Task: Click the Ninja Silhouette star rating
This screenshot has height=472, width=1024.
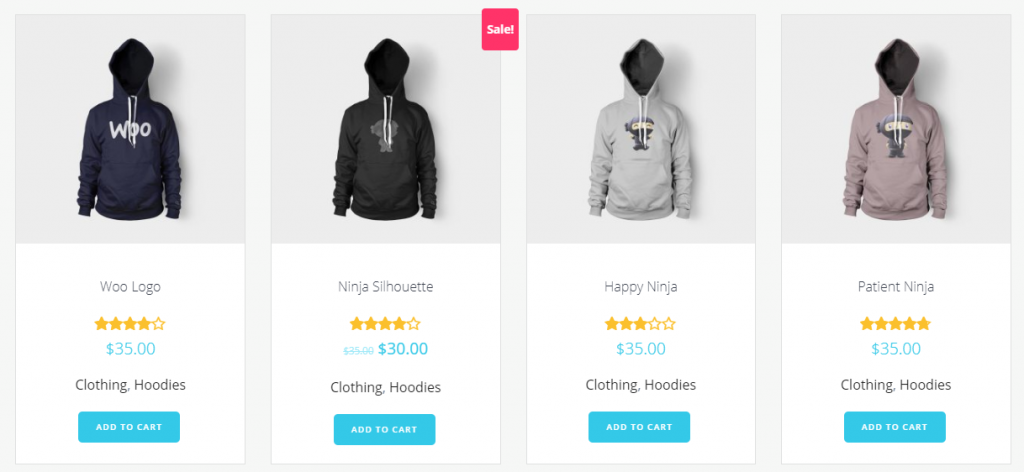Action: pyautogui.click(x=385, y=324)
